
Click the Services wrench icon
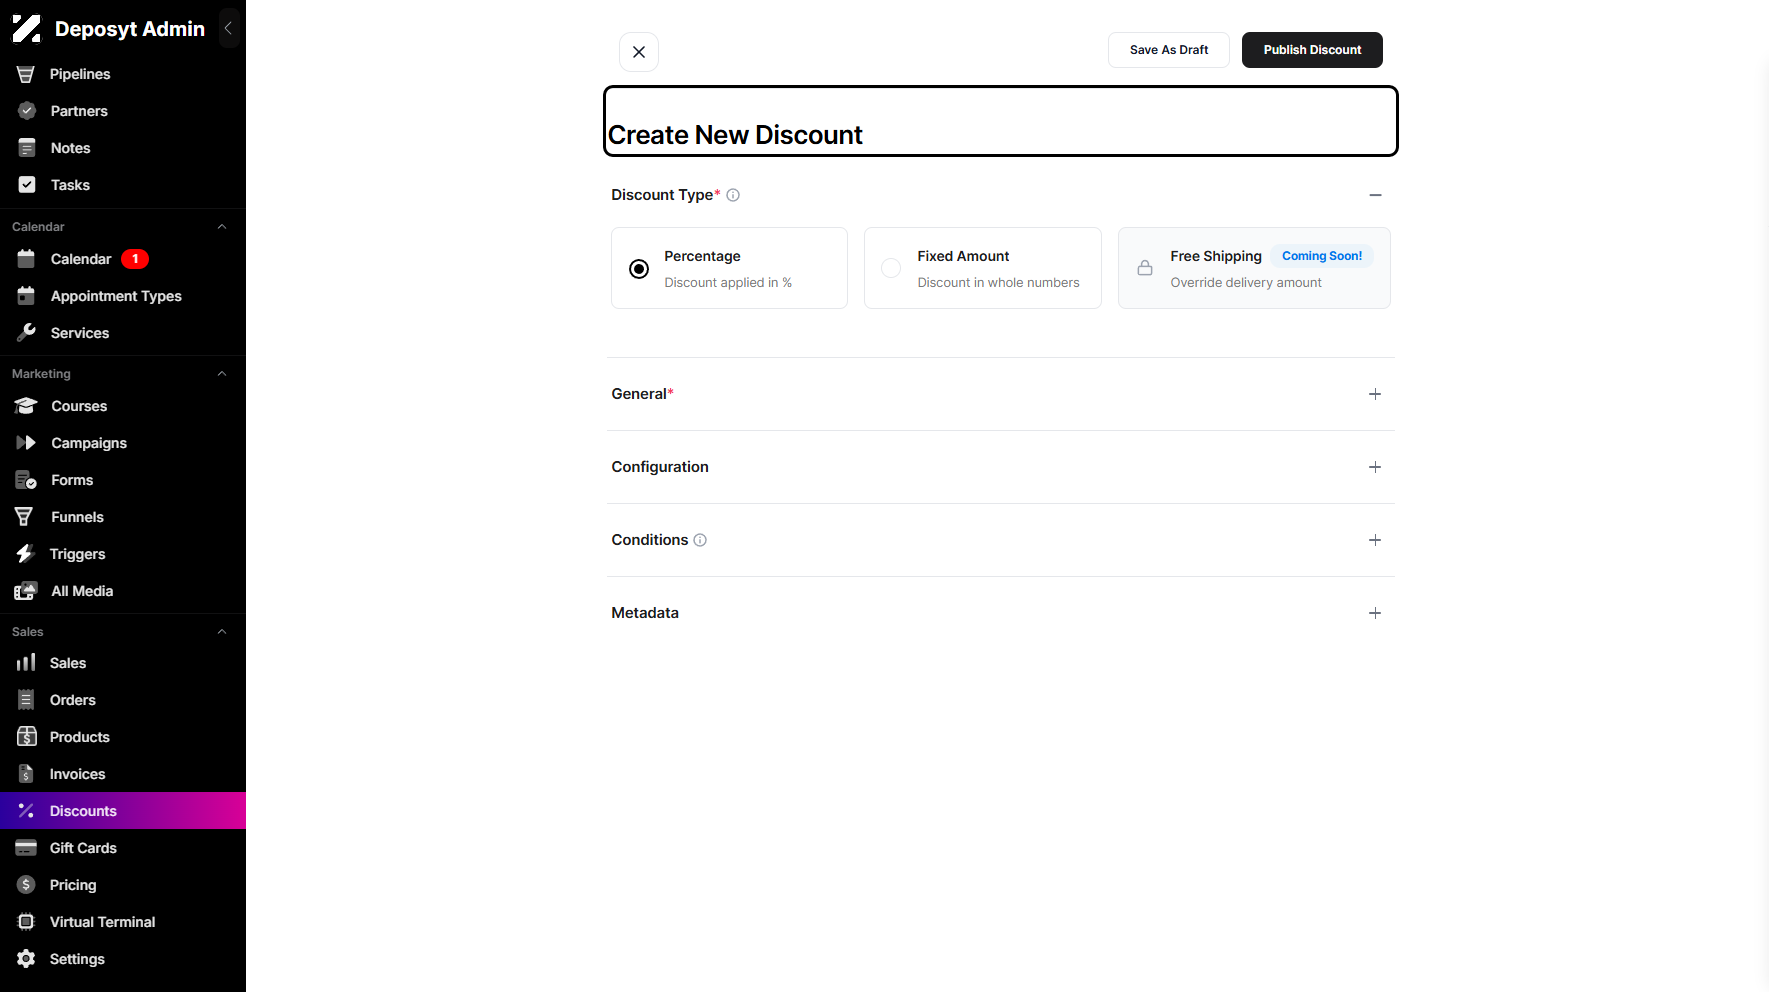[27, 333]
